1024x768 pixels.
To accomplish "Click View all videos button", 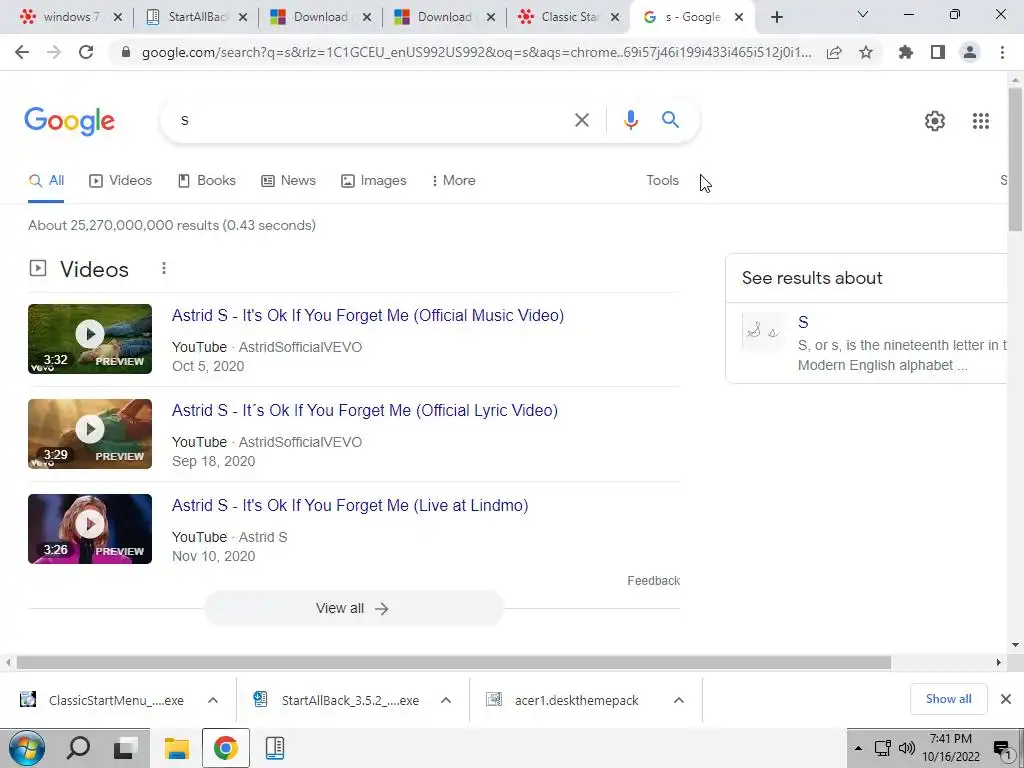I will point(353,609).
